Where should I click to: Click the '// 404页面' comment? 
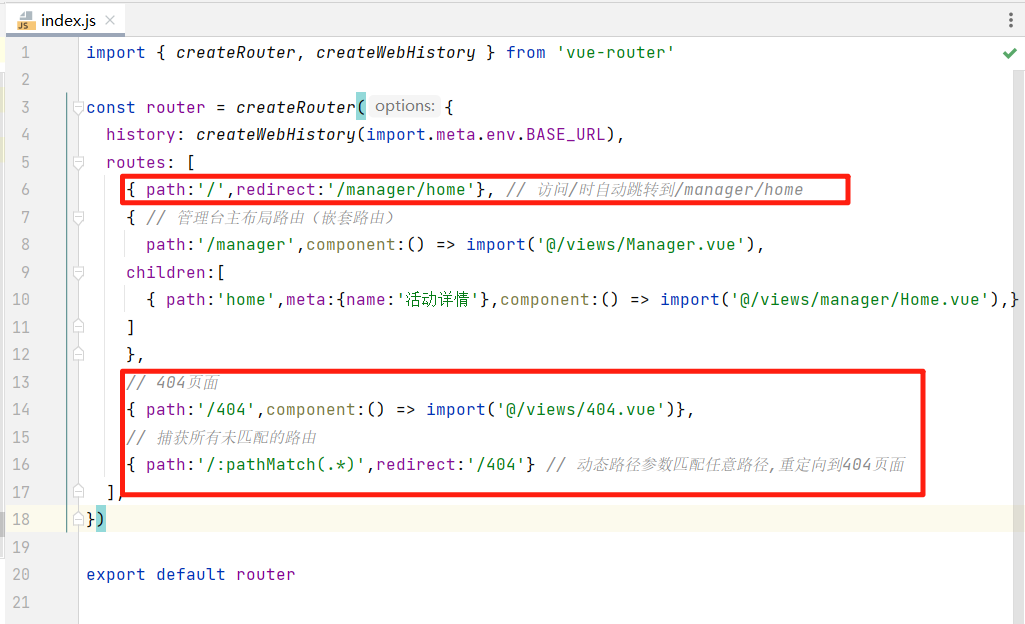click(x=173, y=382)
